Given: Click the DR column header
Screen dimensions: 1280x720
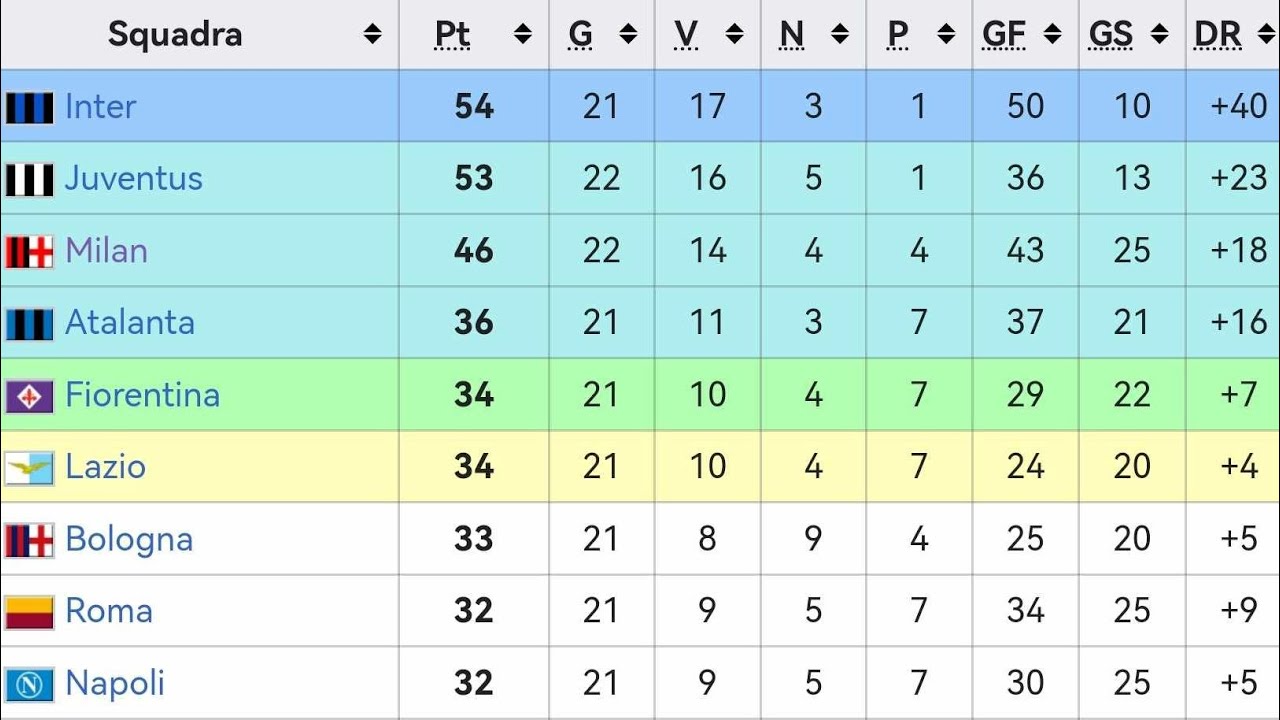Looking at the screenshot, I should (x=1217, y=35).
